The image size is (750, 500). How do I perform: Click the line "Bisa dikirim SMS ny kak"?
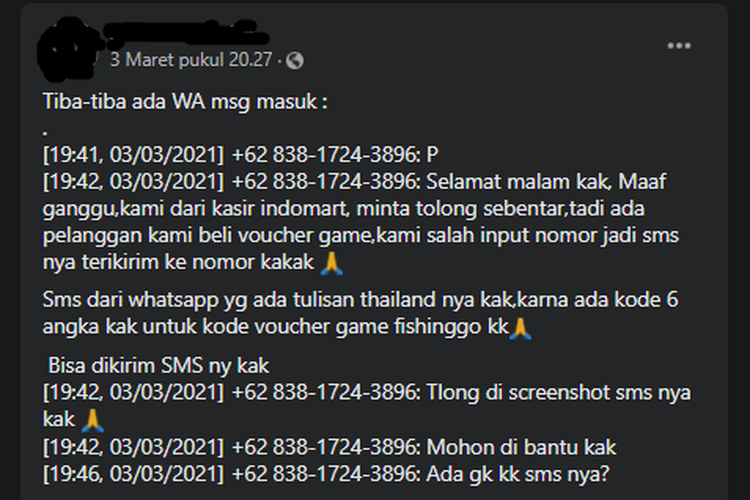click(x=158, y=366)
